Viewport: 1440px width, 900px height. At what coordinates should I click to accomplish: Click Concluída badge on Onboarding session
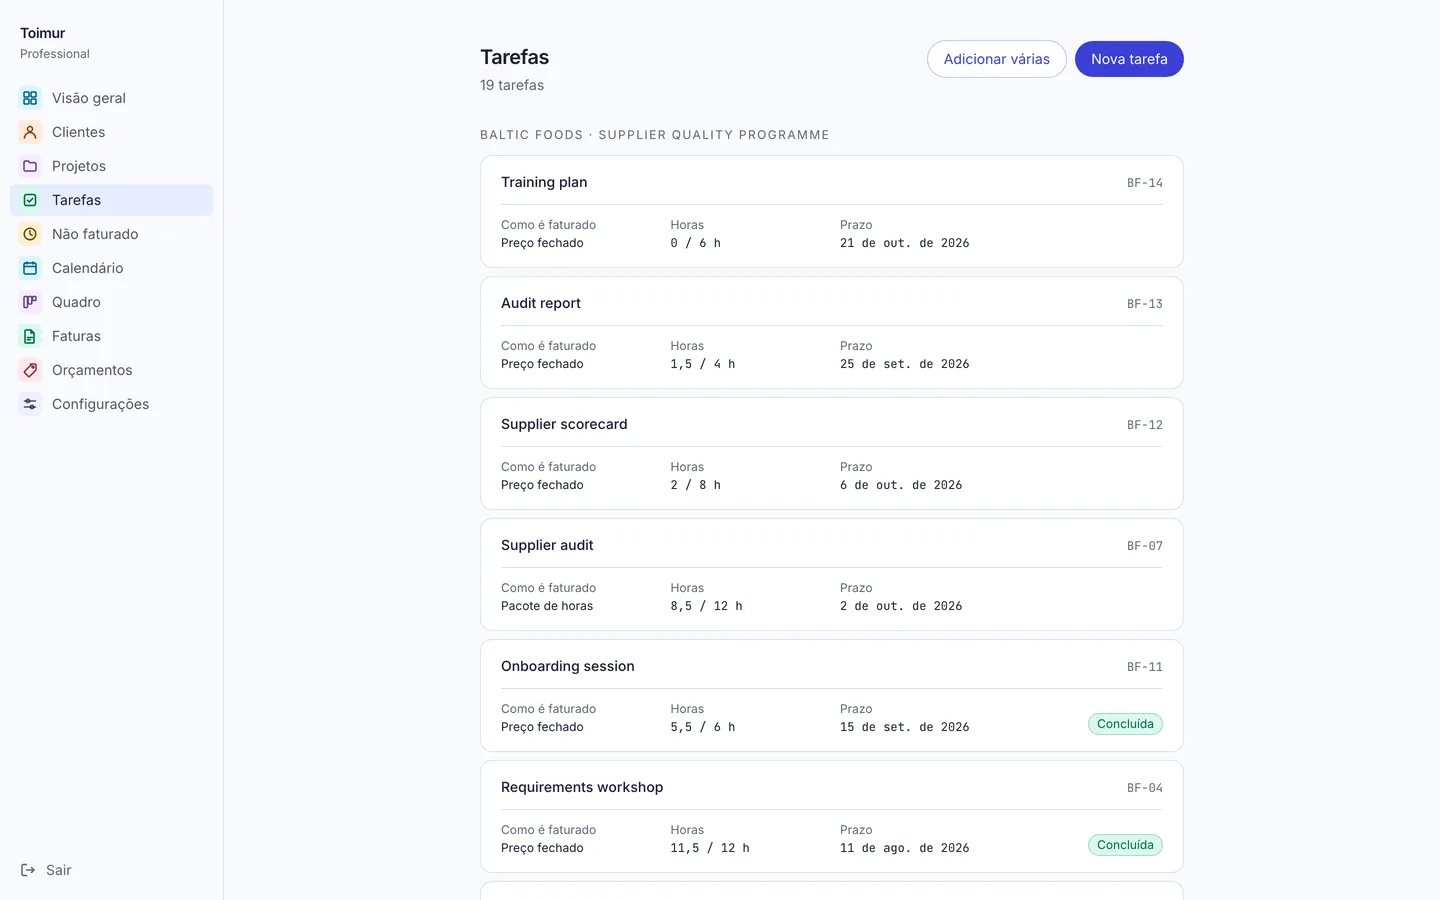pyautogui.click(x=1125, y=724)
